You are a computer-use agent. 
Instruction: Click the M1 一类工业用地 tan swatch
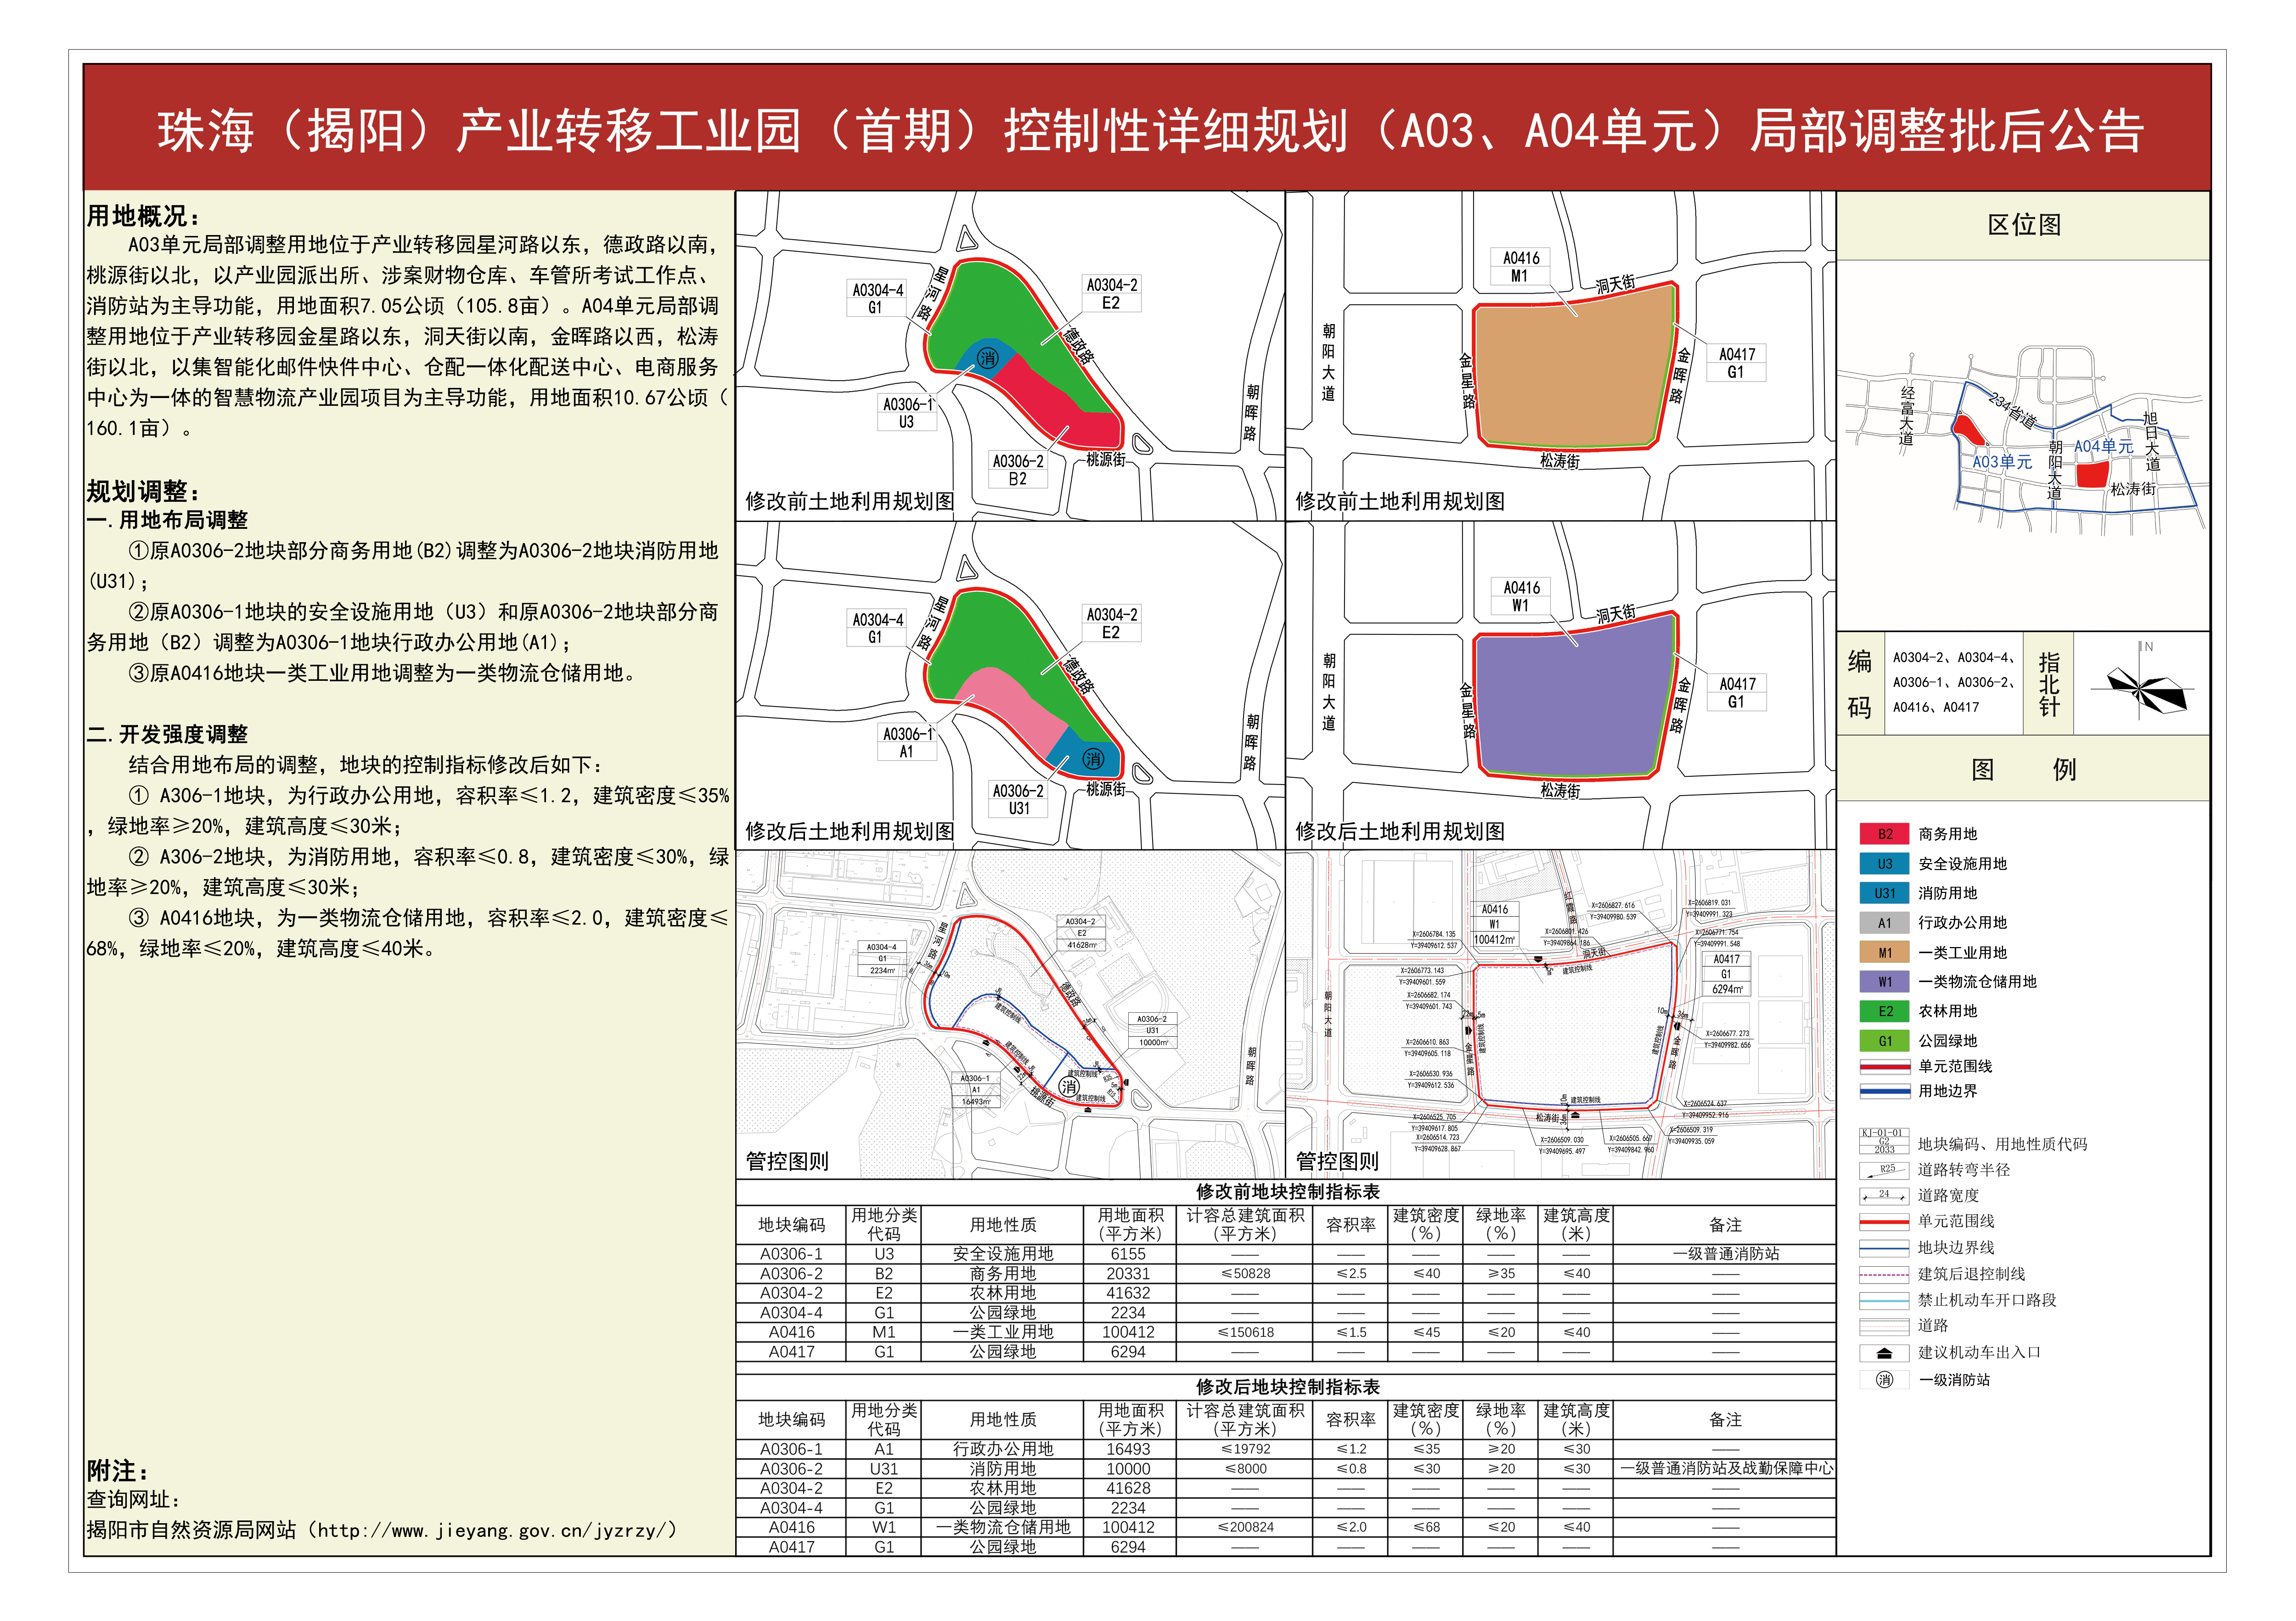1884,952
